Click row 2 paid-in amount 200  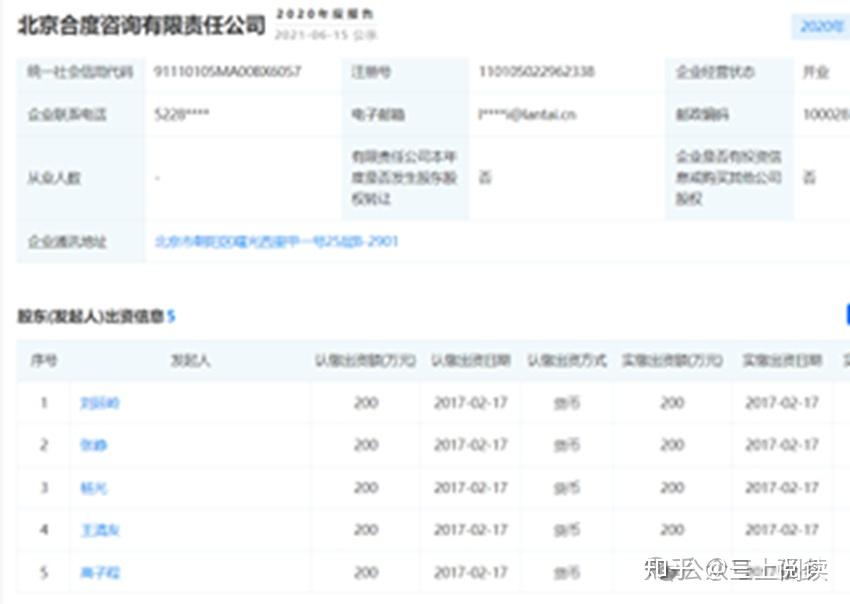point(672,445)
